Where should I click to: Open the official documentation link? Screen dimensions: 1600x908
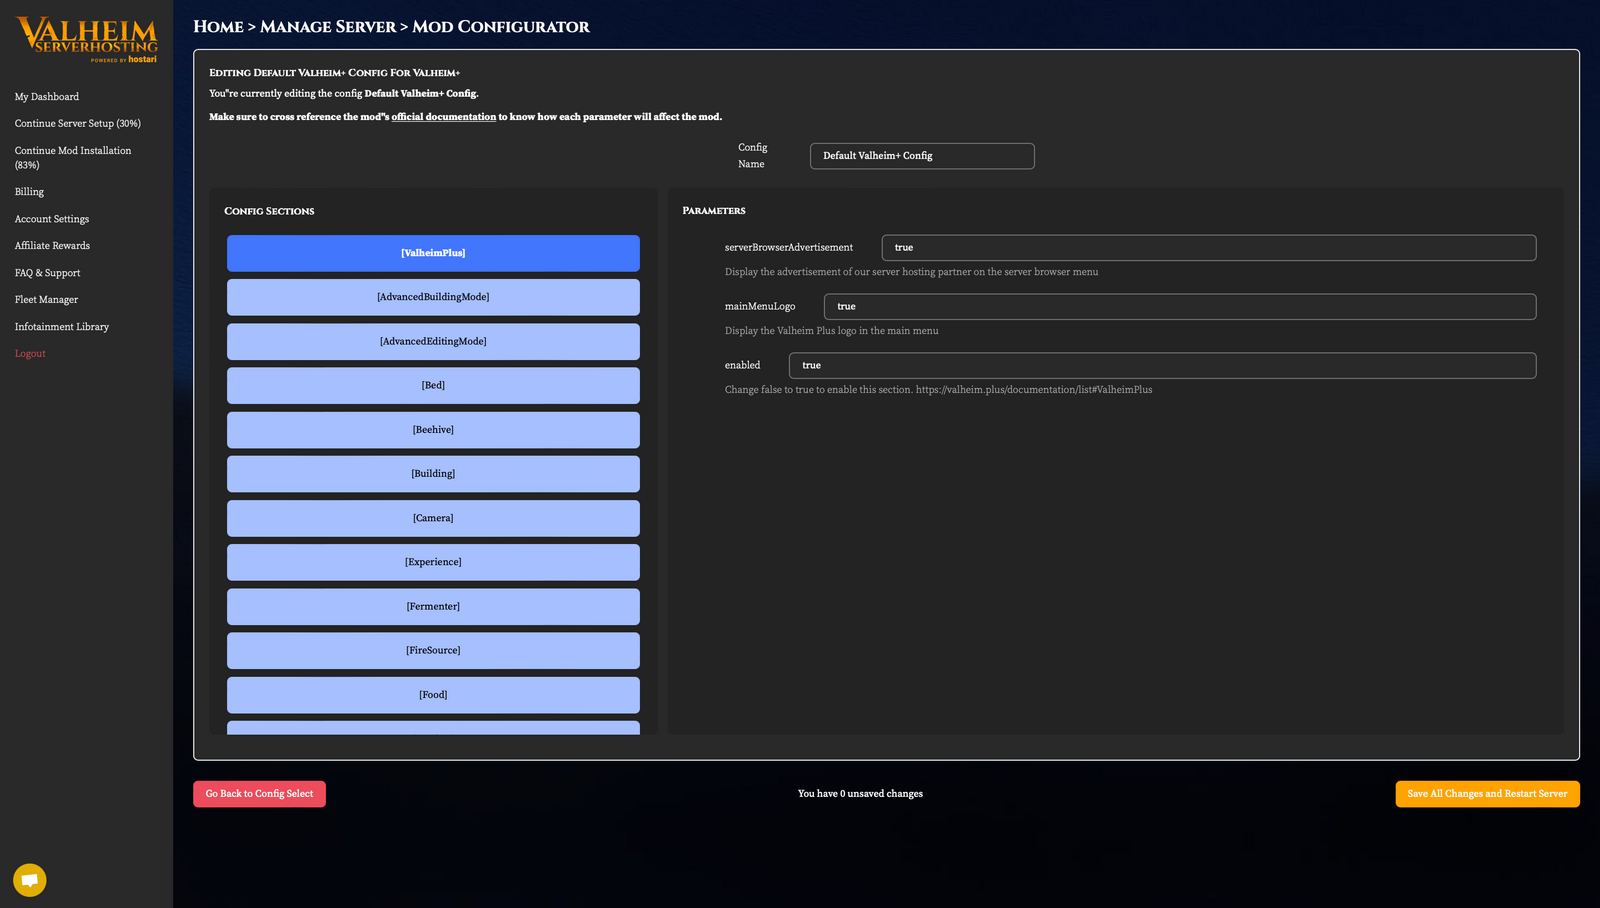tap(443, 117)
